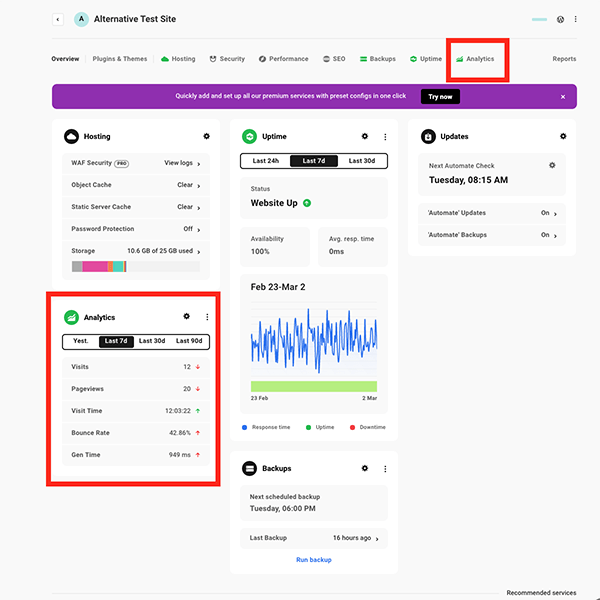Click the Gen Time 949 ms row

[x=136, y=455]
